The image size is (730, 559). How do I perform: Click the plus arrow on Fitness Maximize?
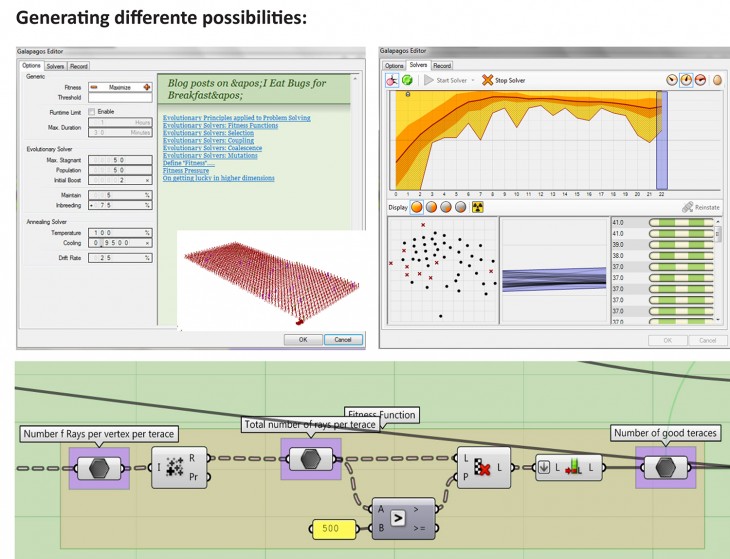click(x=146, y=87)
